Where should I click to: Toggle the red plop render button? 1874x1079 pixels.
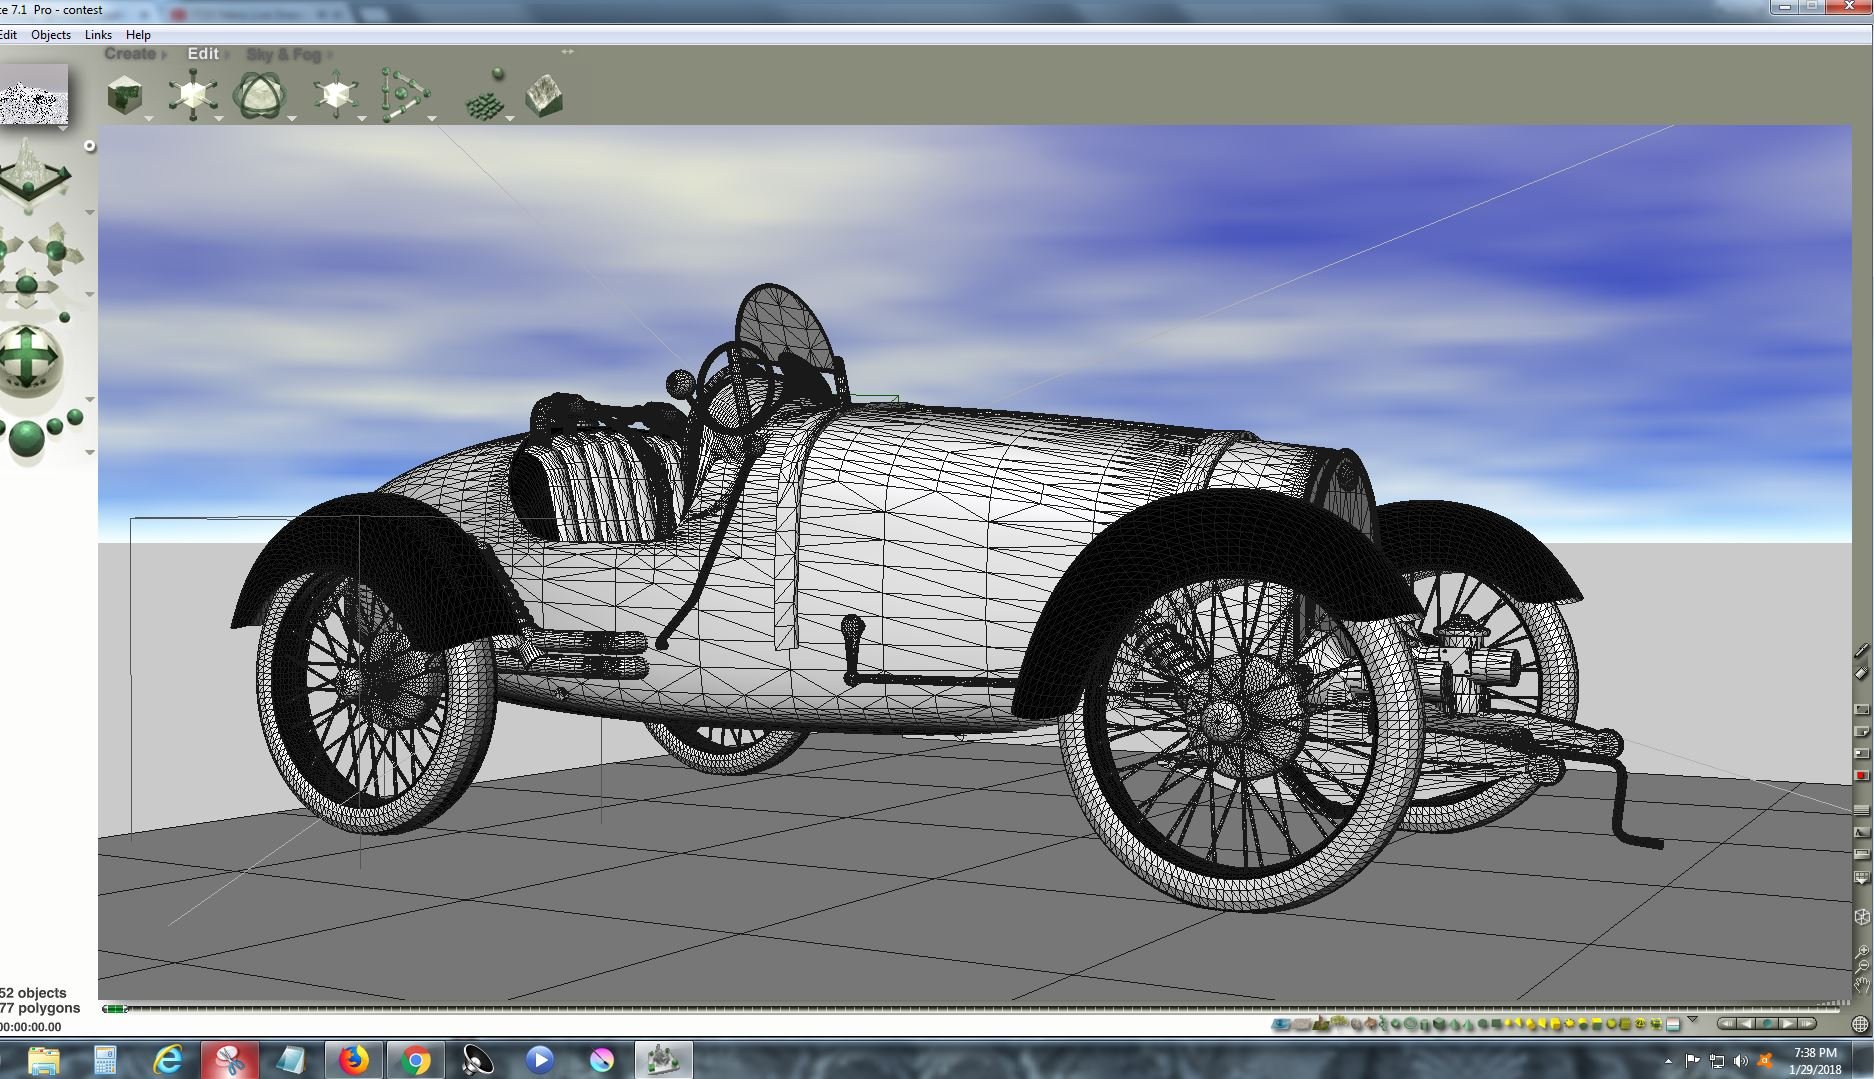coord(1861,775)
